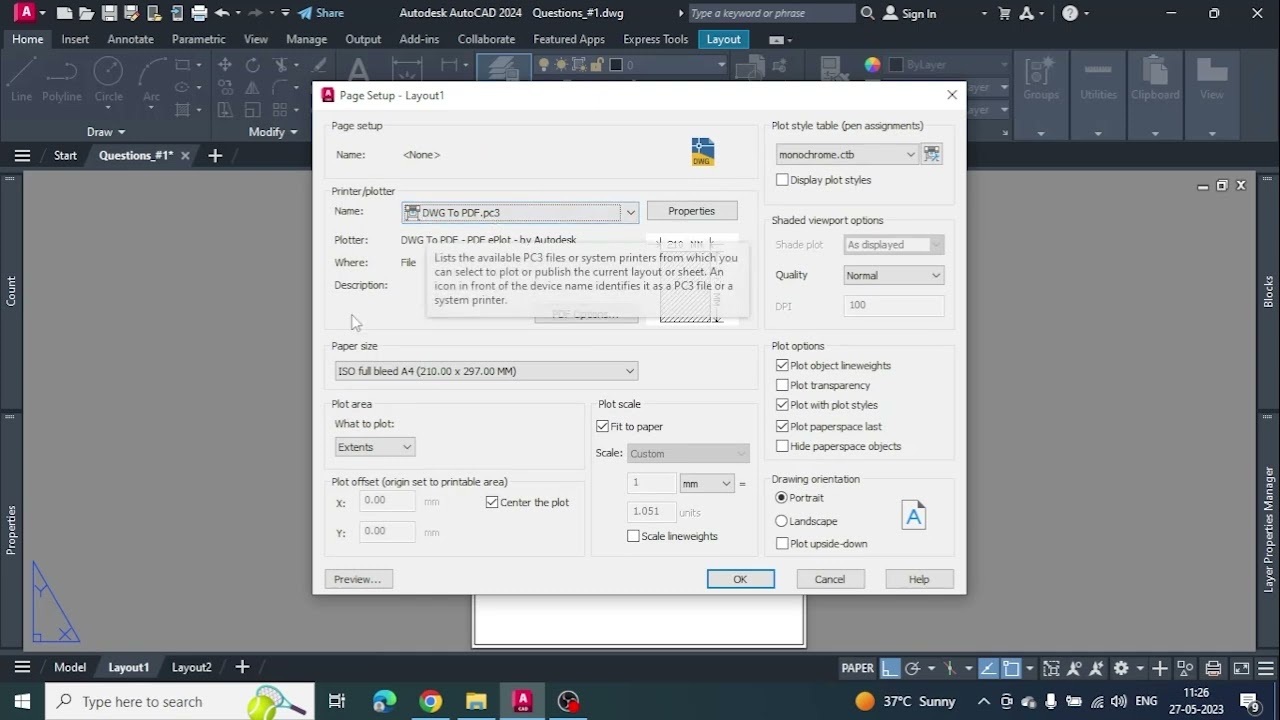The width and height of the screenshot is (1280, 720).
Task: Switch to the Insert ribbon tab
Action: coord(75,39)
